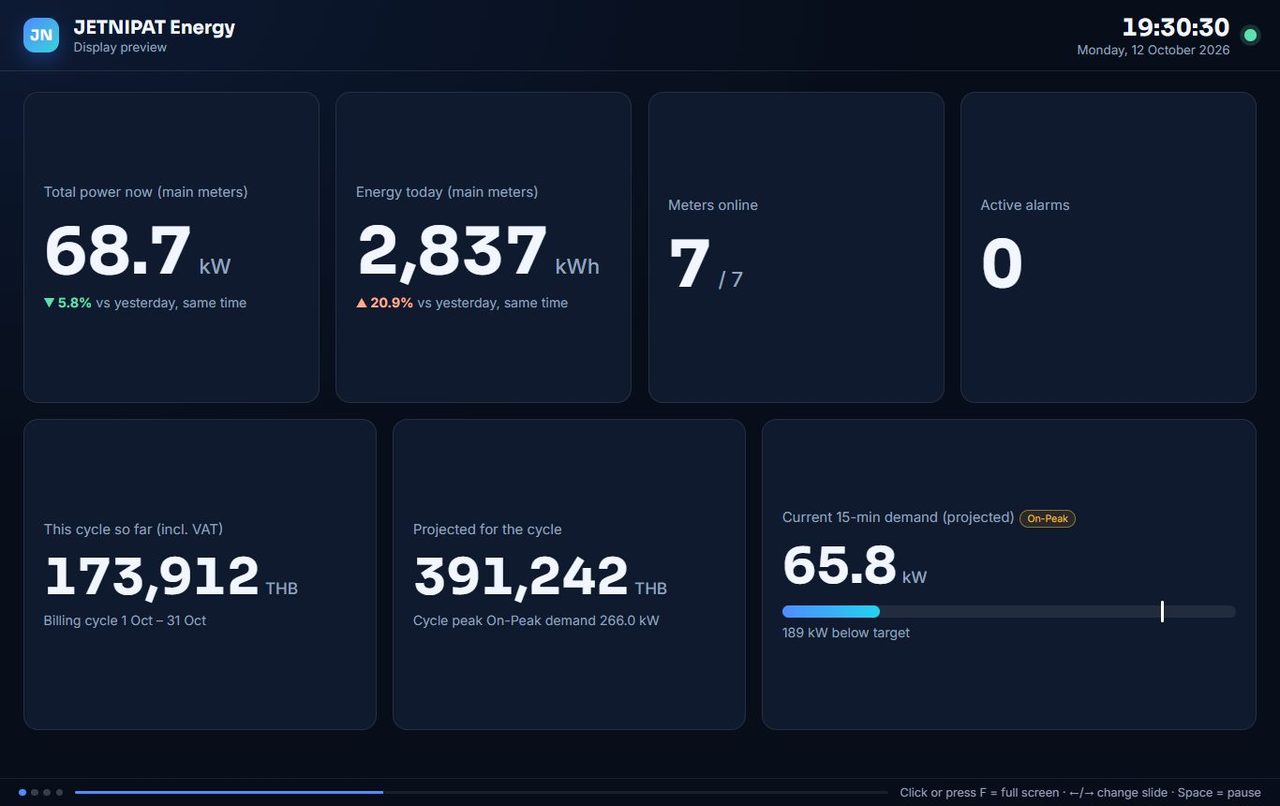Screen dimensions: 1280x806
Task: Click the slide progress bar at the bottom
Action: (x=481, y=792)
